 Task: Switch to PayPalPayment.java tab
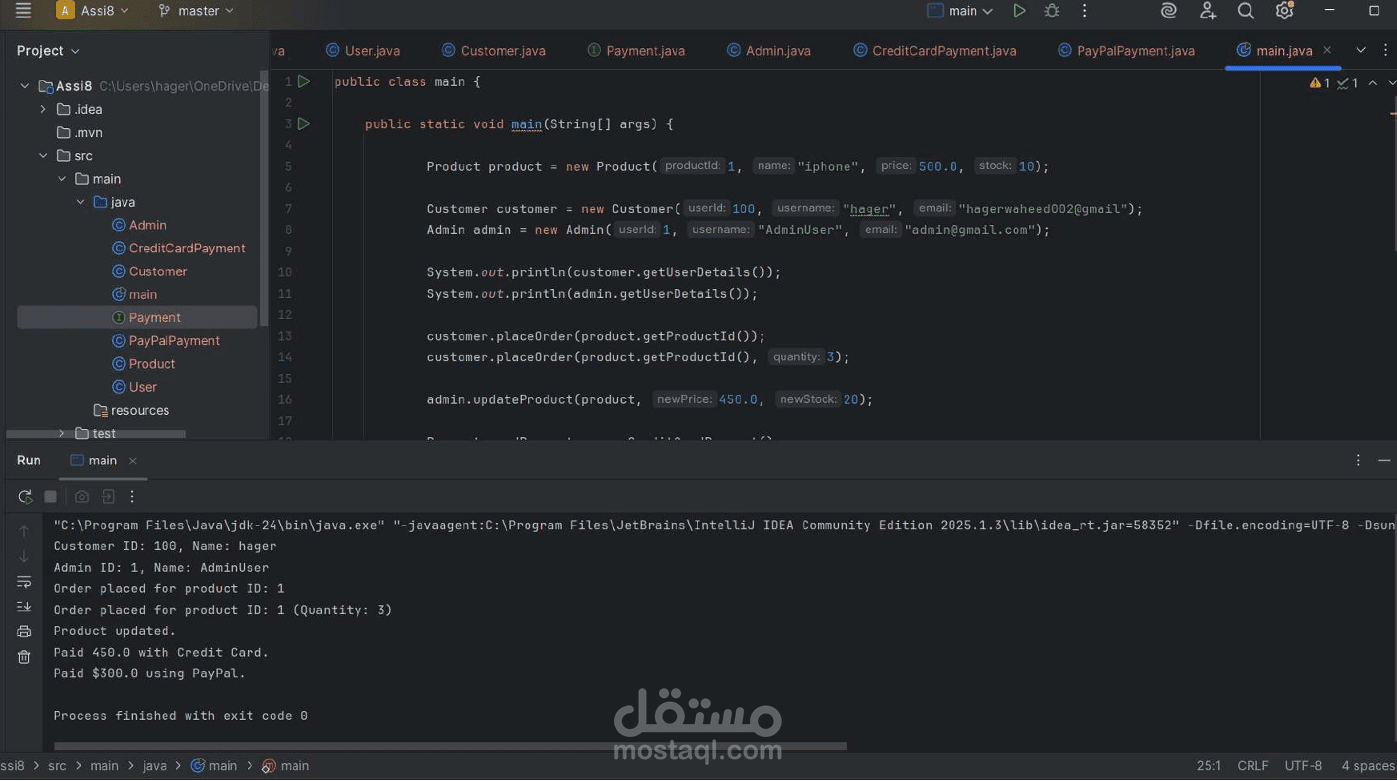[x=1127, y=50]
